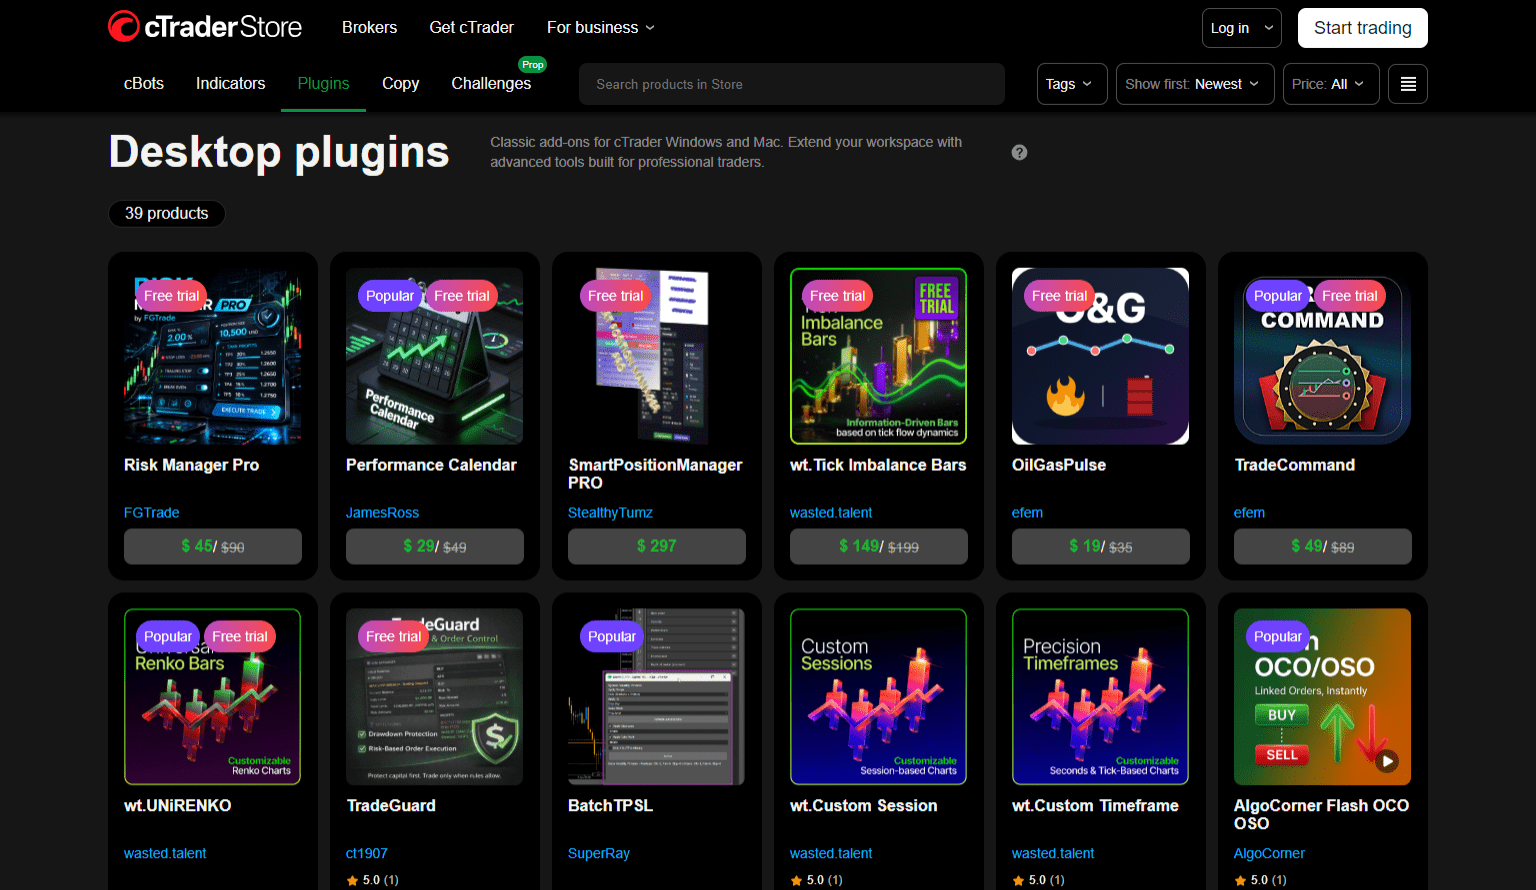Click the search products input field

click(791, 84)
